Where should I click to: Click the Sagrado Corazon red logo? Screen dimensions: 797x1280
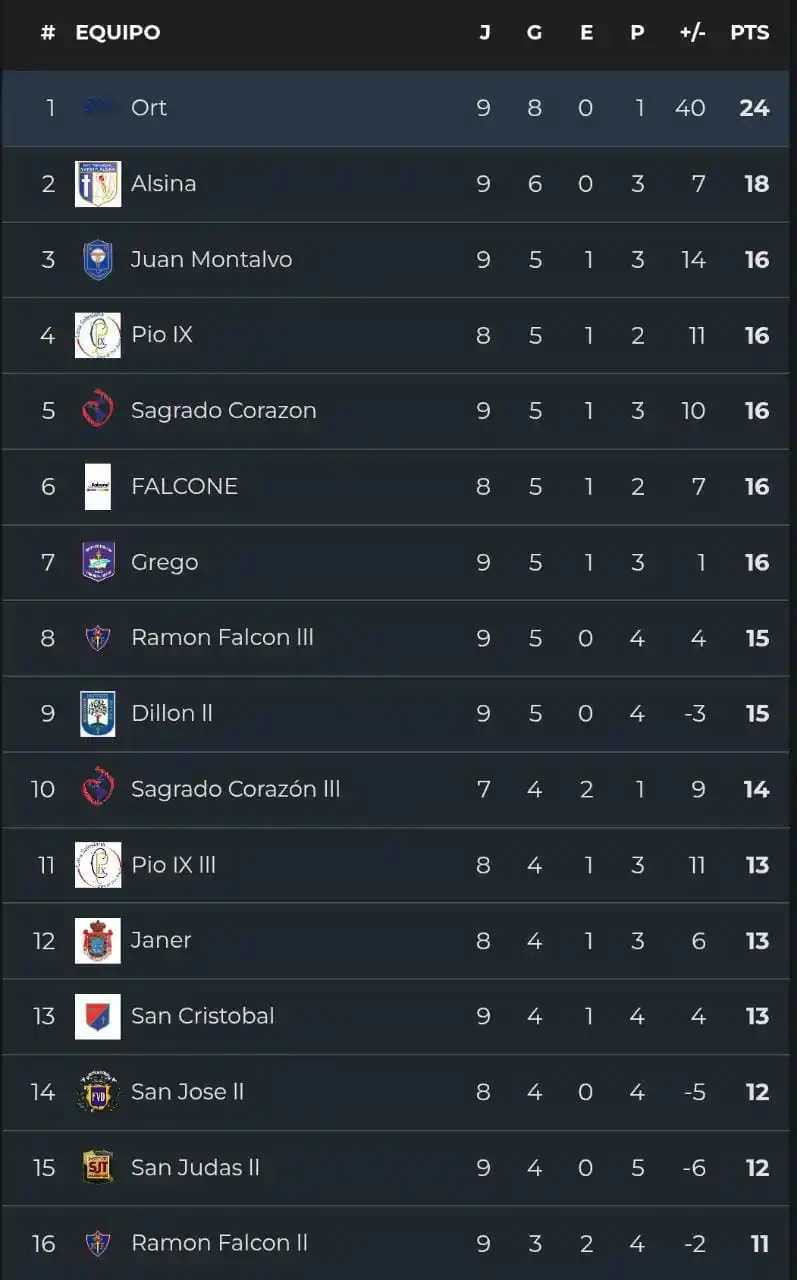click(98, 411)
